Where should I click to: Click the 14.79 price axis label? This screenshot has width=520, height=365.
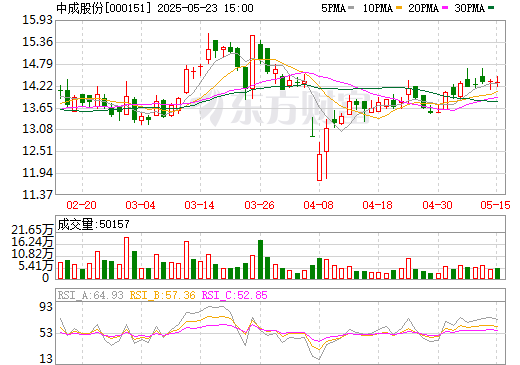click(38, 64)
